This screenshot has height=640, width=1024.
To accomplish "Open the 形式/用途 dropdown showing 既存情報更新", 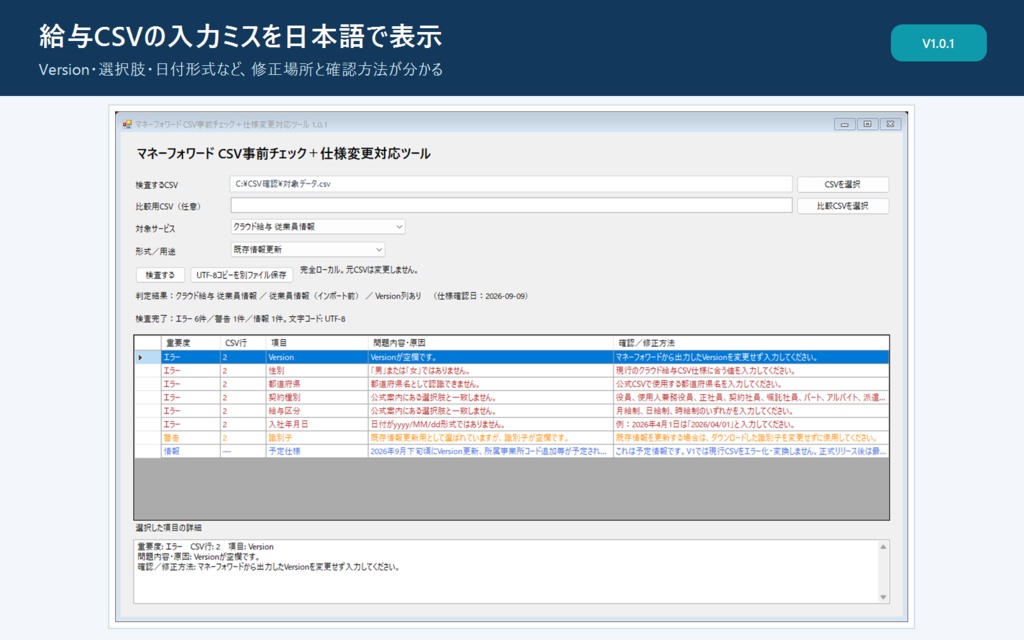I will tap(308, 249).
